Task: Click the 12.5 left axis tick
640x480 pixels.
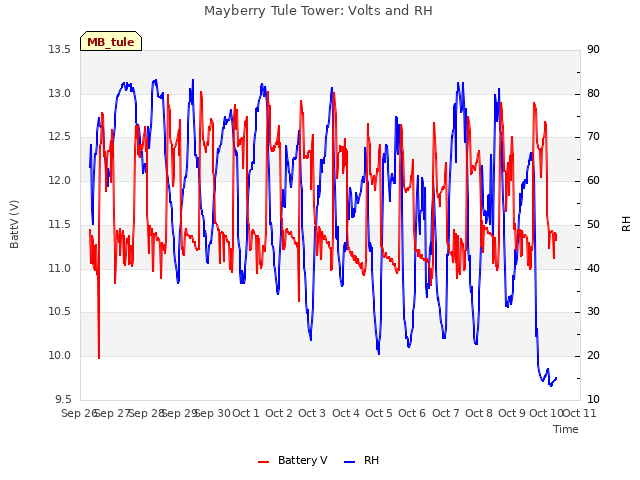Action: pos(60,136)
